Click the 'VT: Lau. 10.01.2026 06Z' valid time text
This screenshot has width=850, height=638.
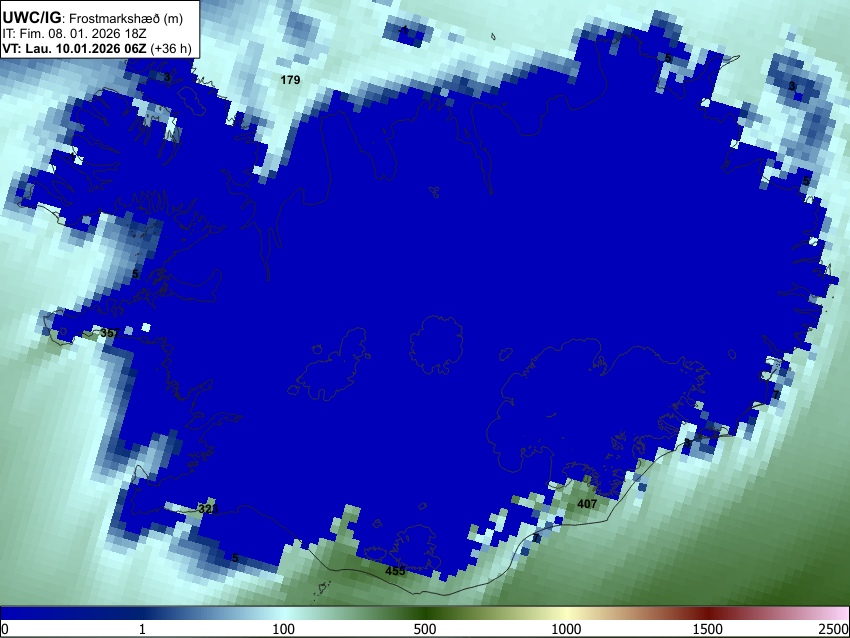[74, 48]
